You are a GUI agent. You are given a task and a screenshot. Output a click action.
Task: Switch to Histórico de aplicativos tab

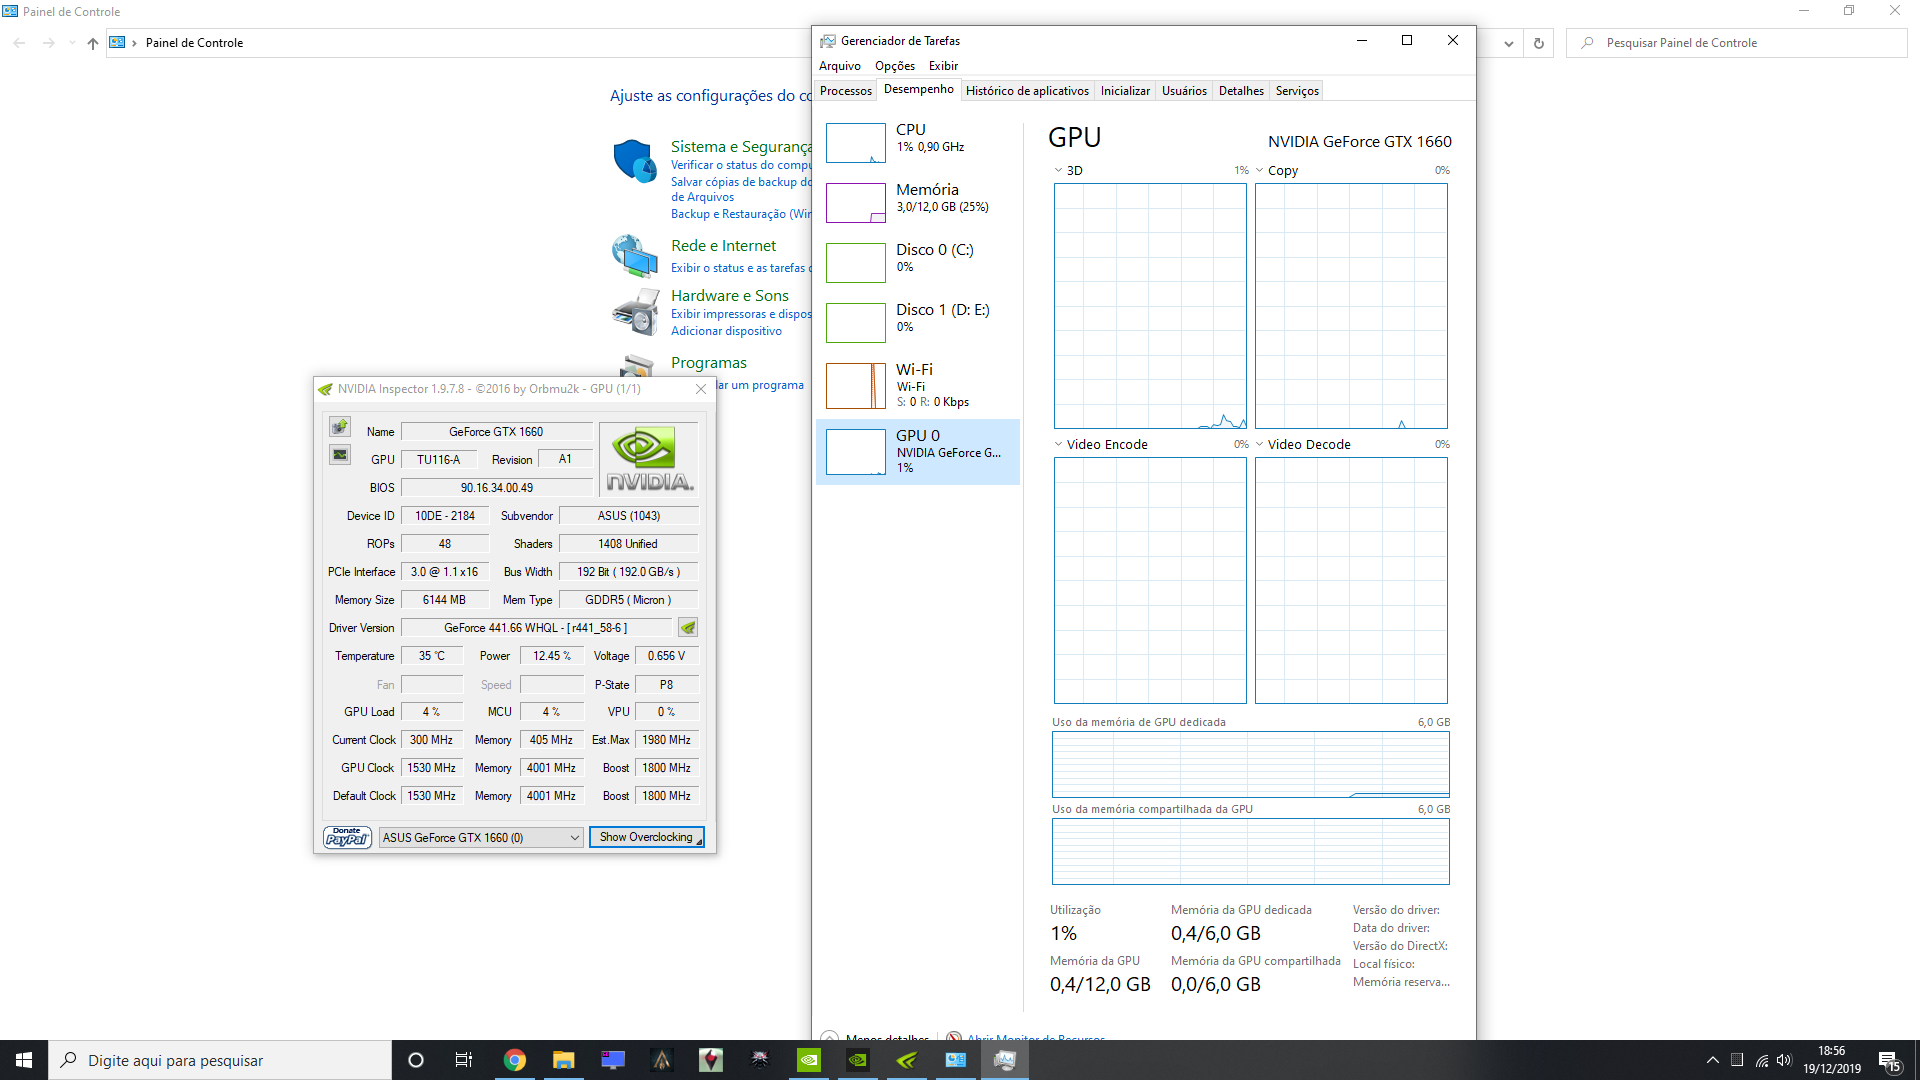1027,91
